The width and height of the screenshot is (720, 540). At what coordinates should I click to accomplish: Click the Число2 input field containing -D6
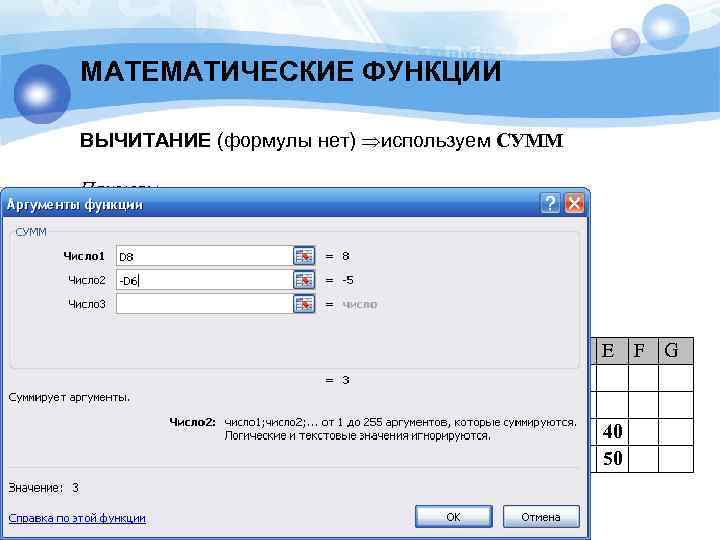coord(204,280)
